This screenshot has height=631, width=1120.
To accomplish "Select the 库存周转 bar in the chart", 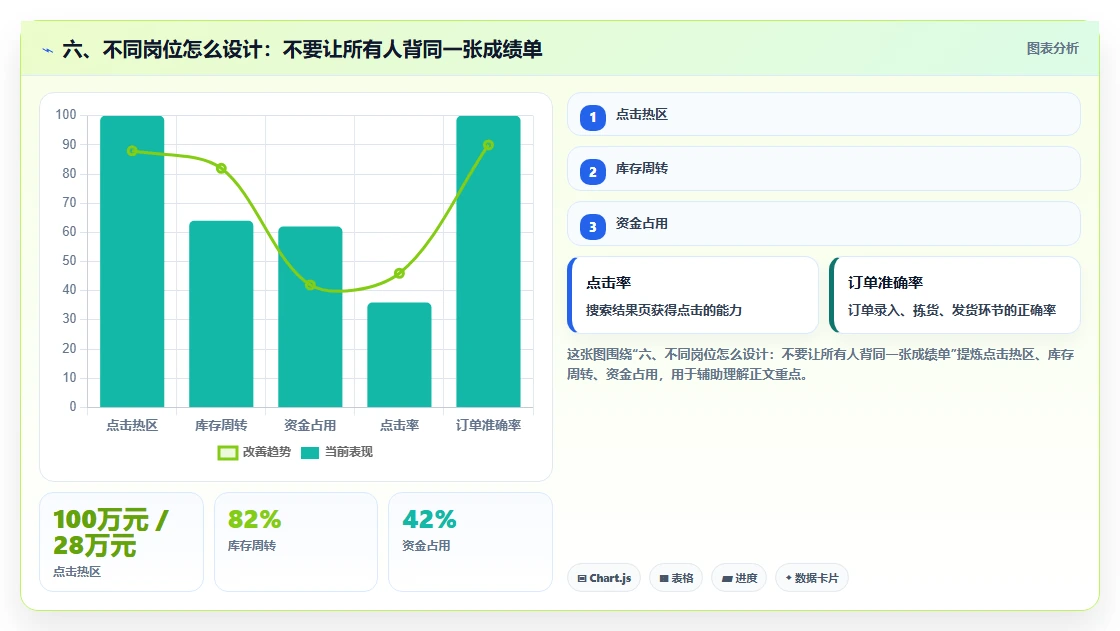I will [221, 314].
